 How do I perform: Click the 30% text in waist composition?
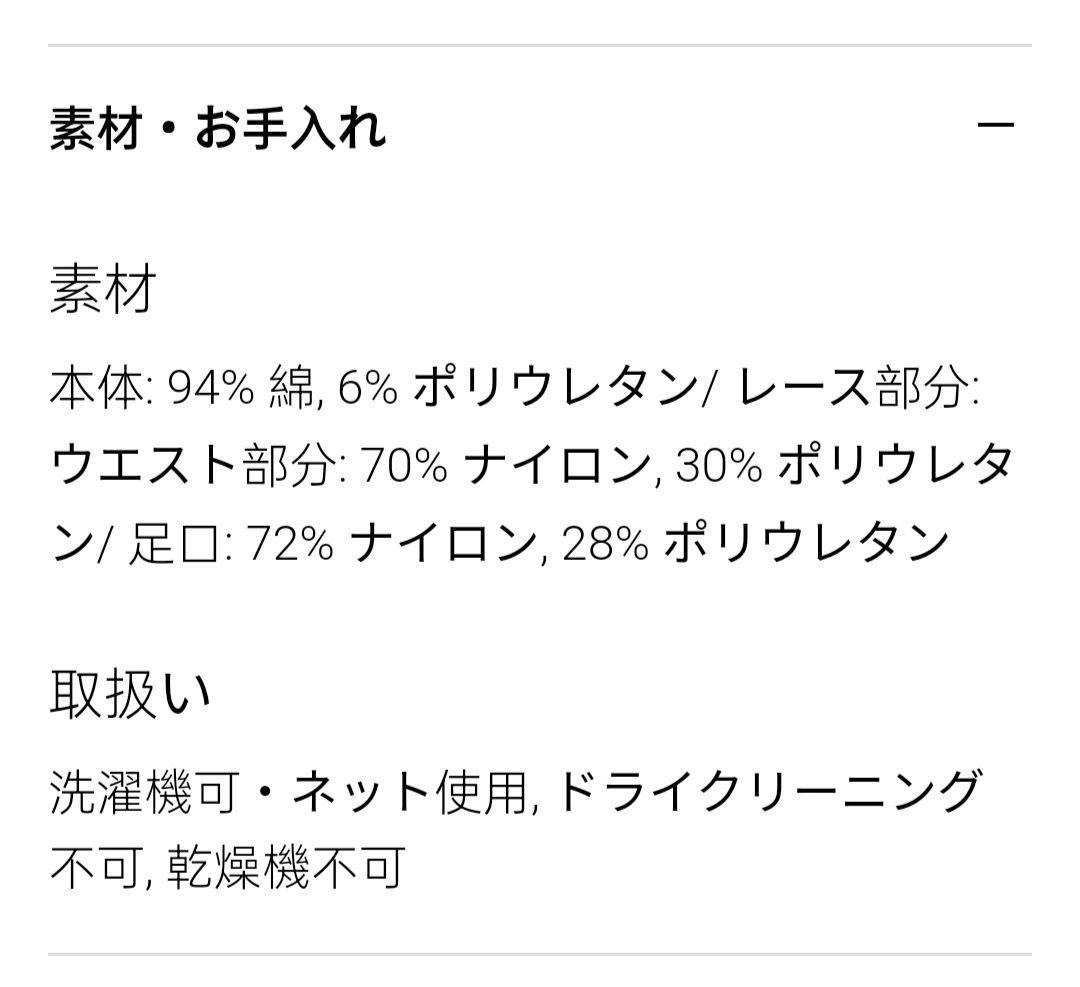click(x=718, y=466)
